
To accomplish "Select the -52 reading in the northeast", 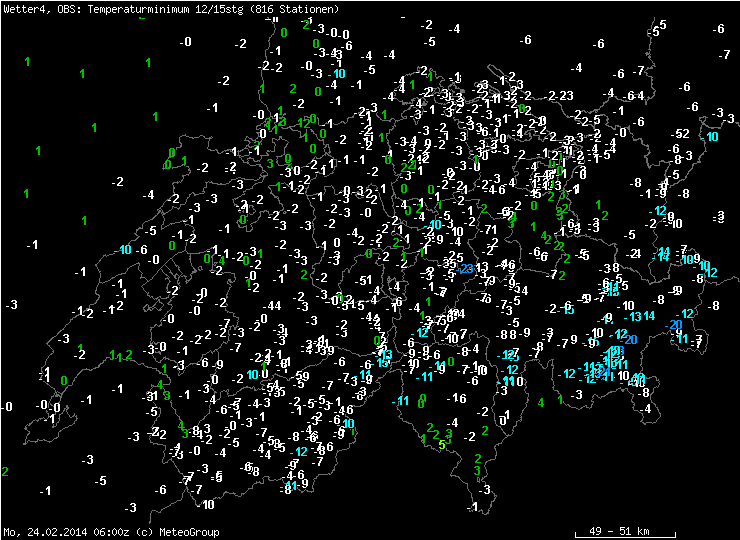I will tap(681, 133).
